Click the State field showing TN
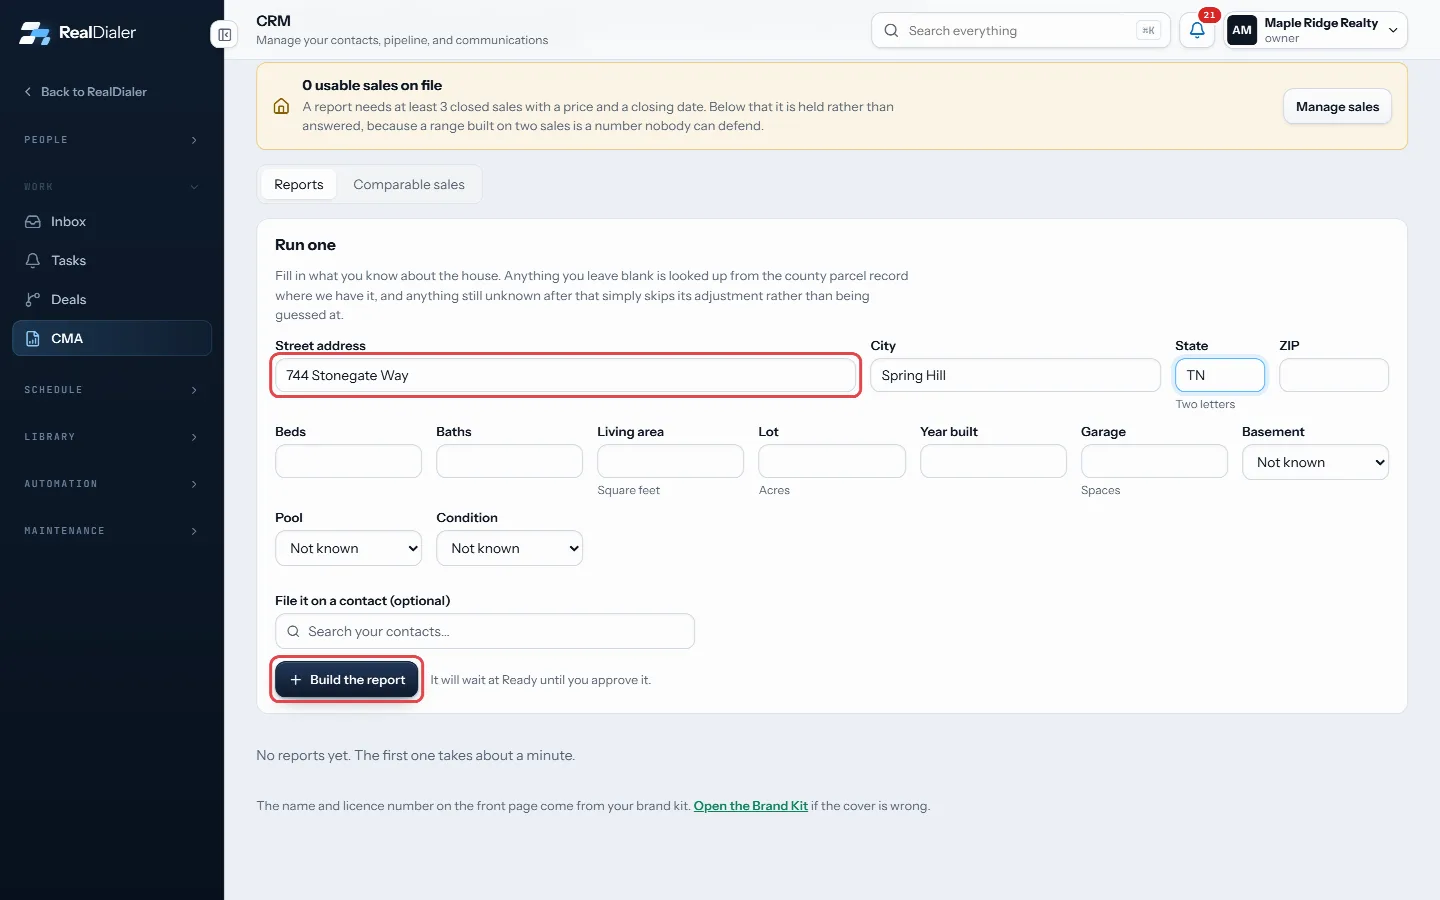1440x900 pixels. pos(1220,375)
